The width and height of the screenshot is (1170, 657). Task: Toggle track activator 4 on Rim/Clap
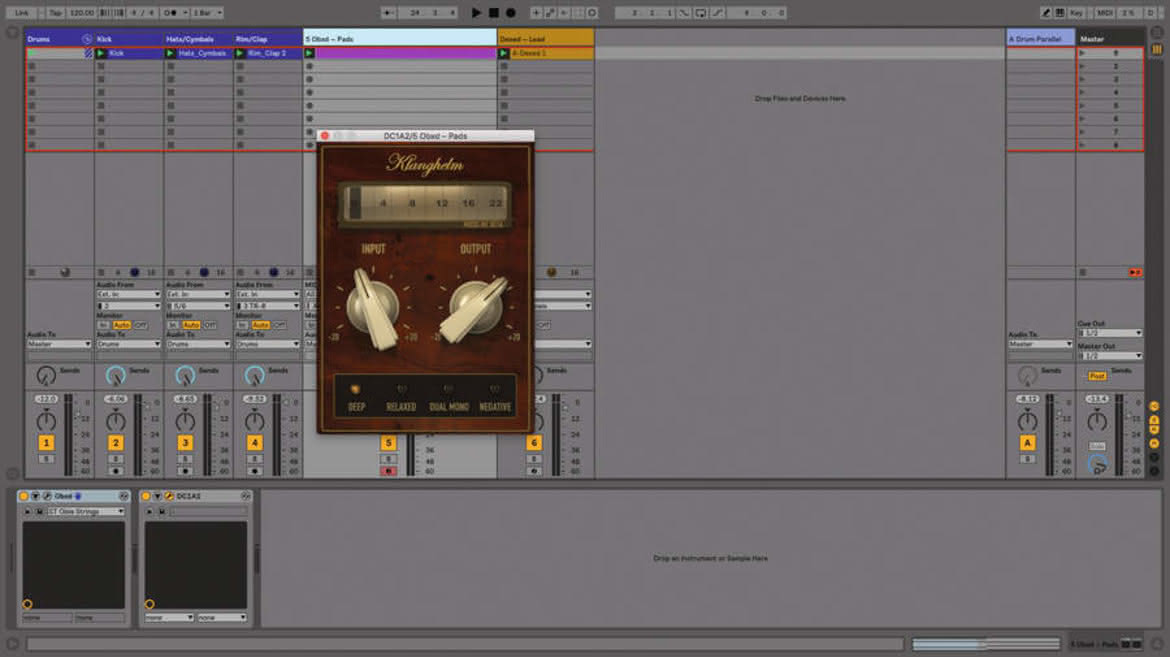[x=254, y=443]
